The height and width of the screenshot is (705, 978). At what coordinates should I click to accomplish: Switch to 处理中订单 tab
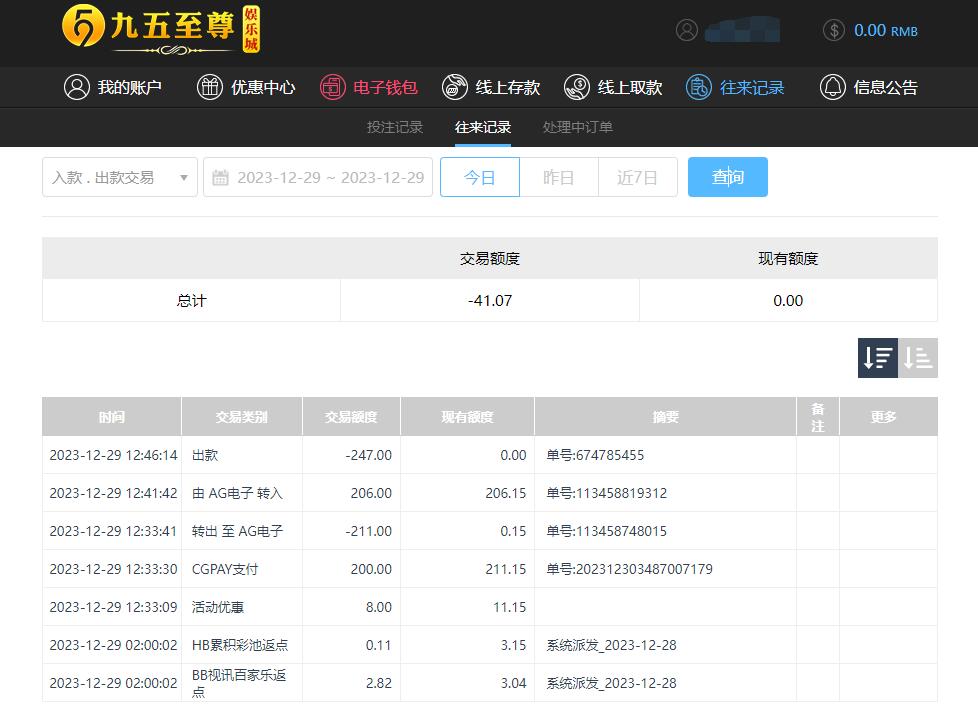[578, 127]
